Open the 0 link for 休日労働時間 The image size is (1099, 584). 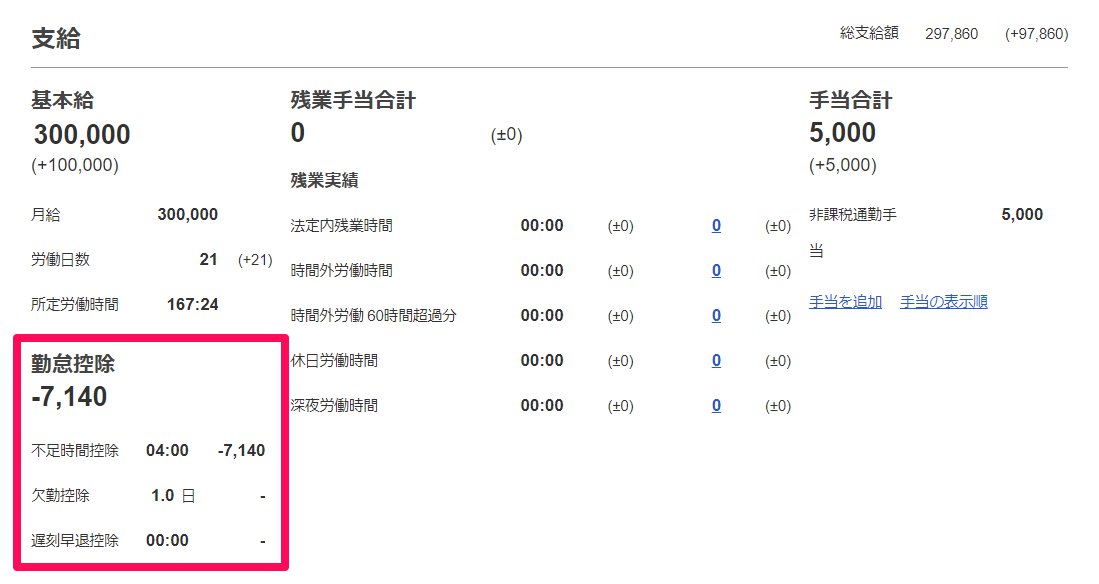coord(716,360)
